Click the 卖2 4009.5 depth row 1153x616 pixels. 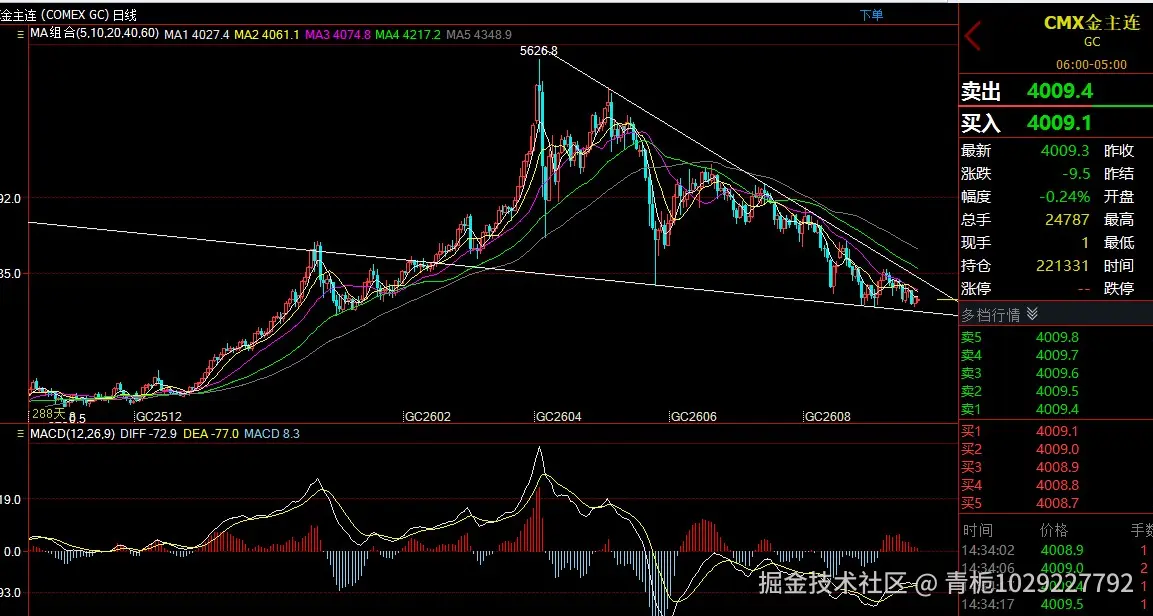(1021, 391)
